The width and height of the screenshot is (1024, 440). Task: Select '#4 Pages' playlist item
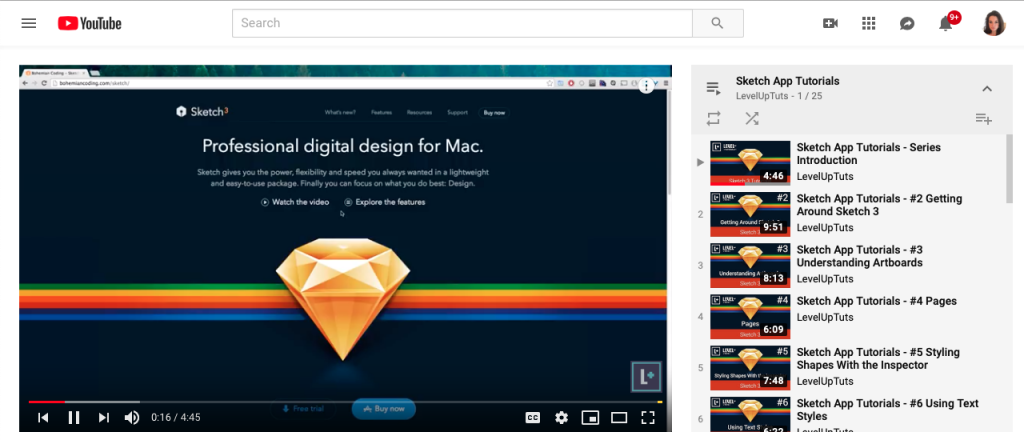coord(850,315)
